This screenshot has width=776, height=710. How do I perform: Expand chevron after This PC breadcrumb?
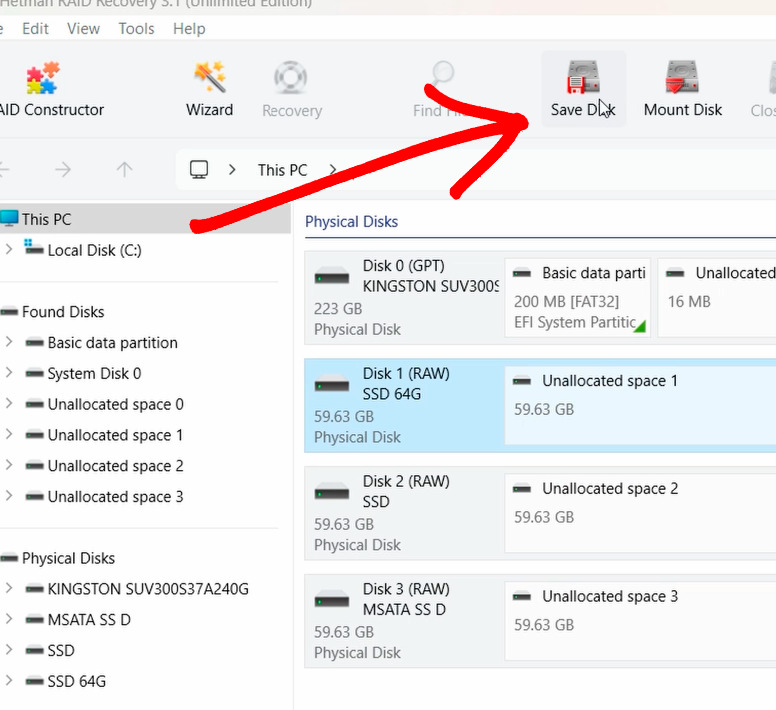(333, 170)
